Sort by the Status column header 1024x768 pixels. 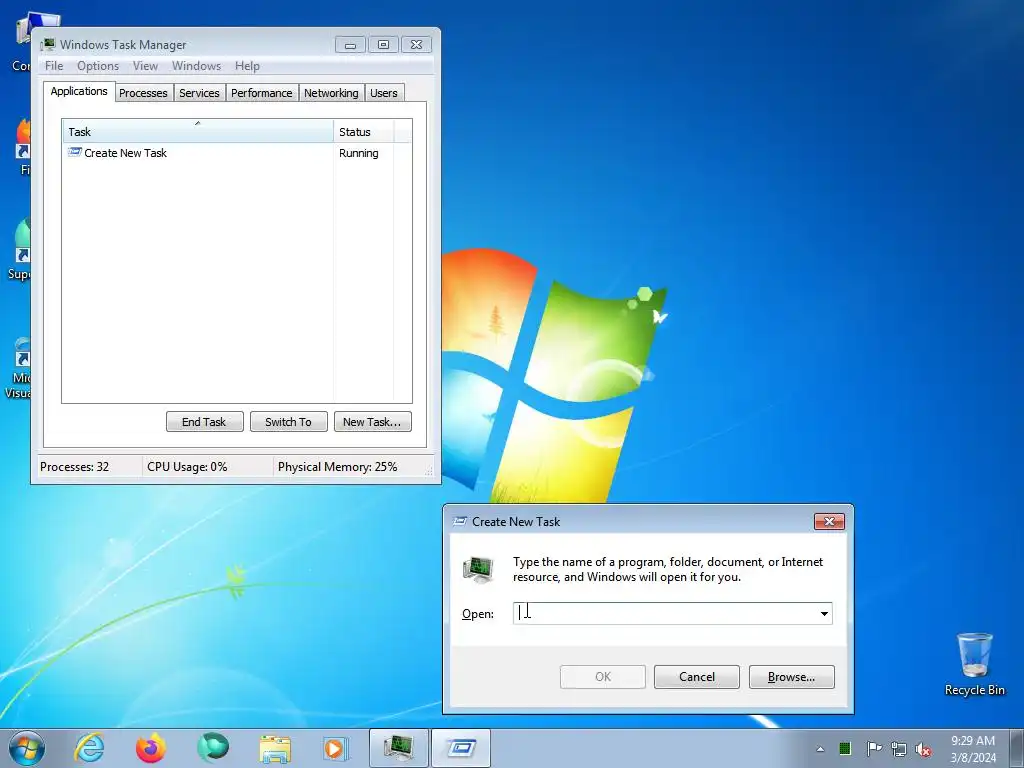tap(363, 131)
